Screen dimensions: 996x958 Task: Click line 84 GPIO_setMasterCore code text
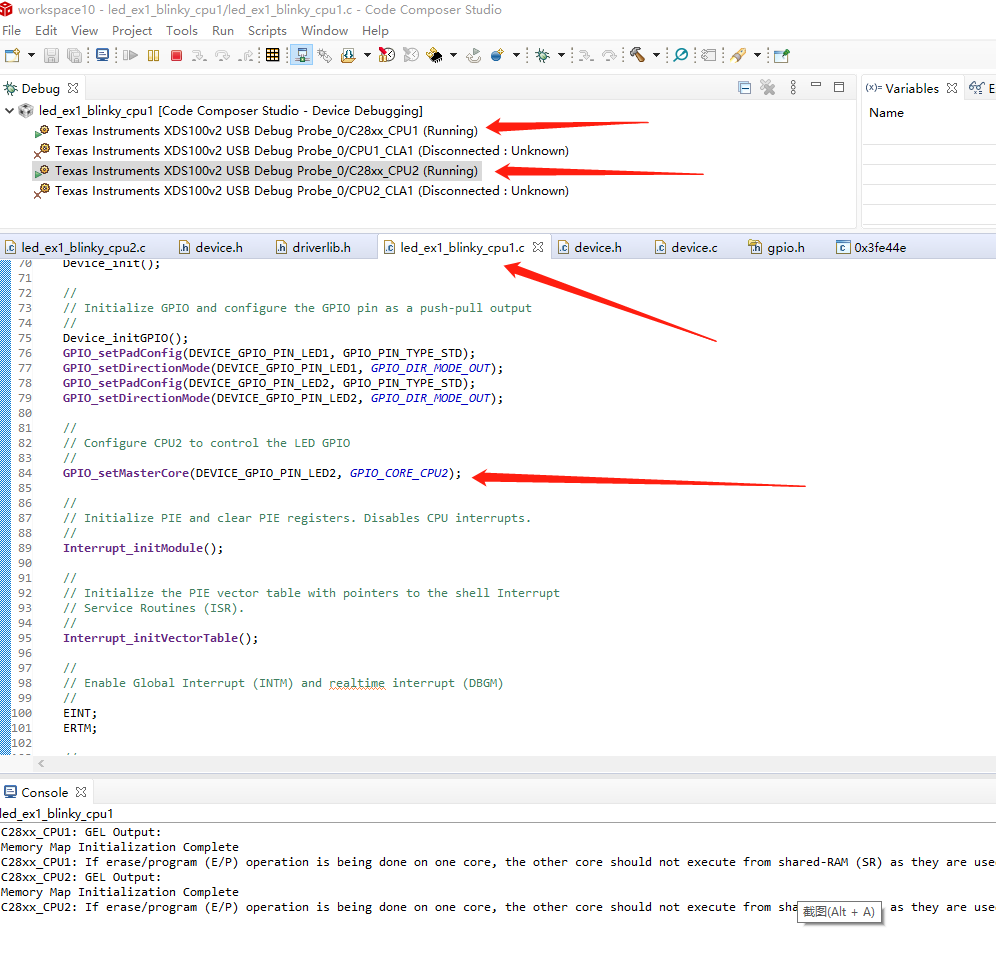262,473
